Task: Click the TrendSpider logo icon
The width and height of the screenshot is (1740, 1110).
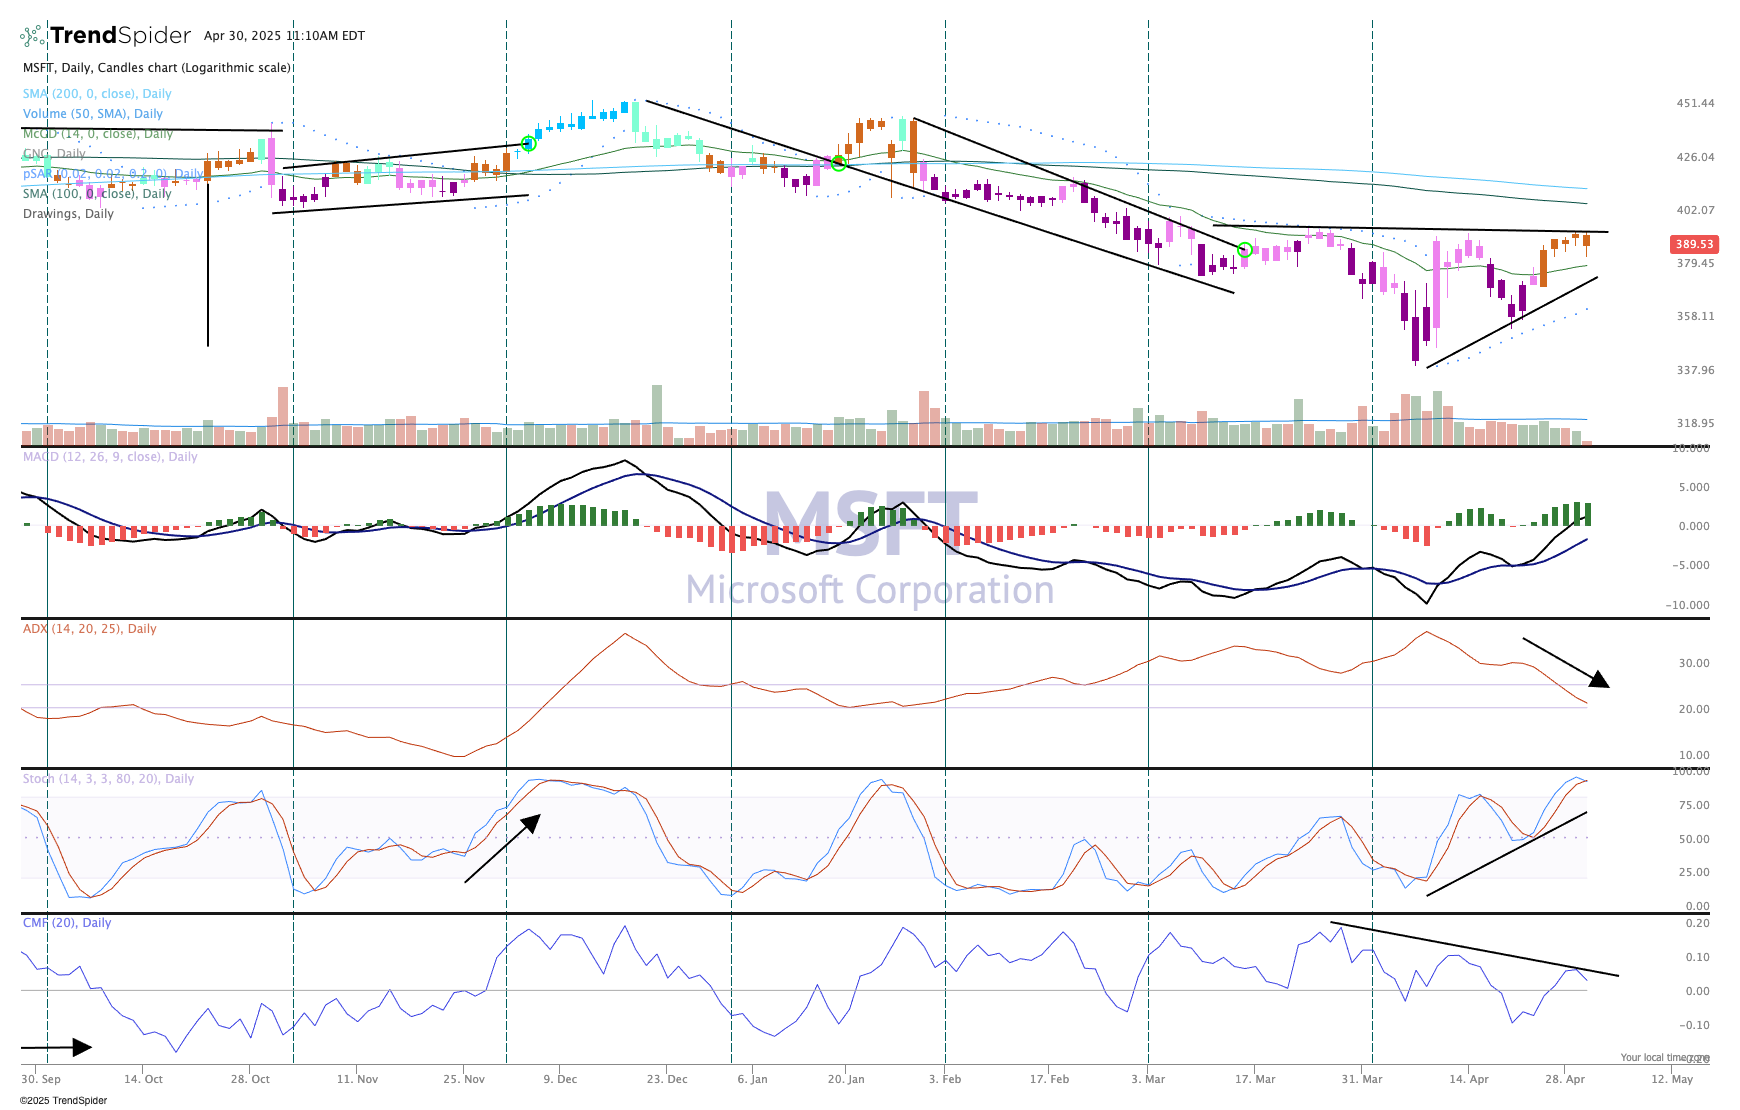Action: pyautogui.click(x=32, y=36)
